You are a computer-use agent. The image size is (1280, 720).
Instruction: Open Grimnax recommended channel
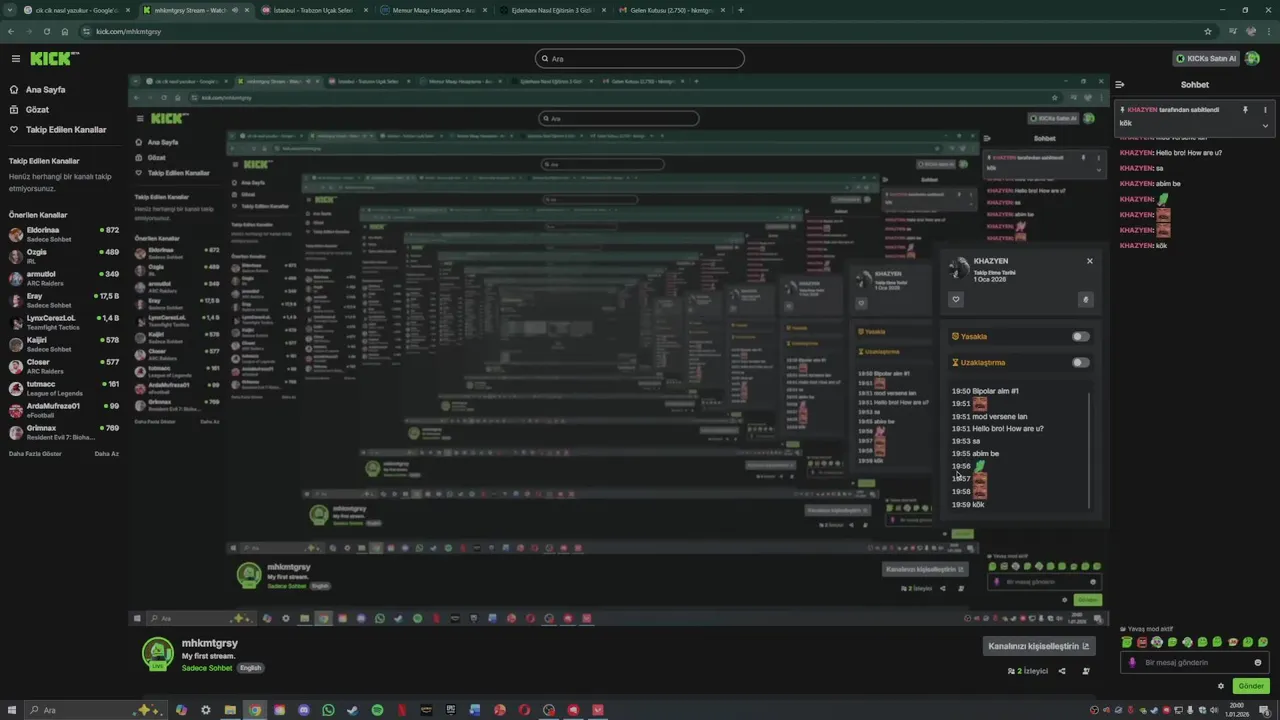click(64, 432)
